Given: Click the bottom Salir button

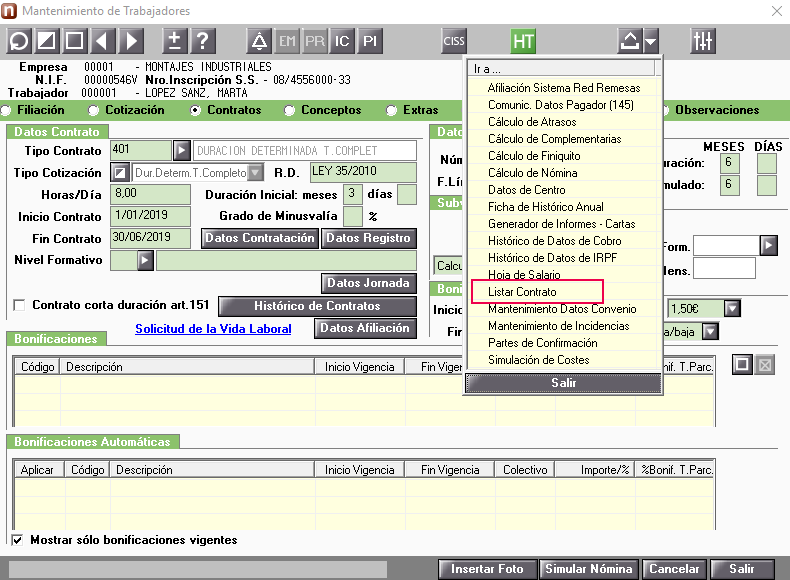Looking at the screenshot, I should click(742, 569).
